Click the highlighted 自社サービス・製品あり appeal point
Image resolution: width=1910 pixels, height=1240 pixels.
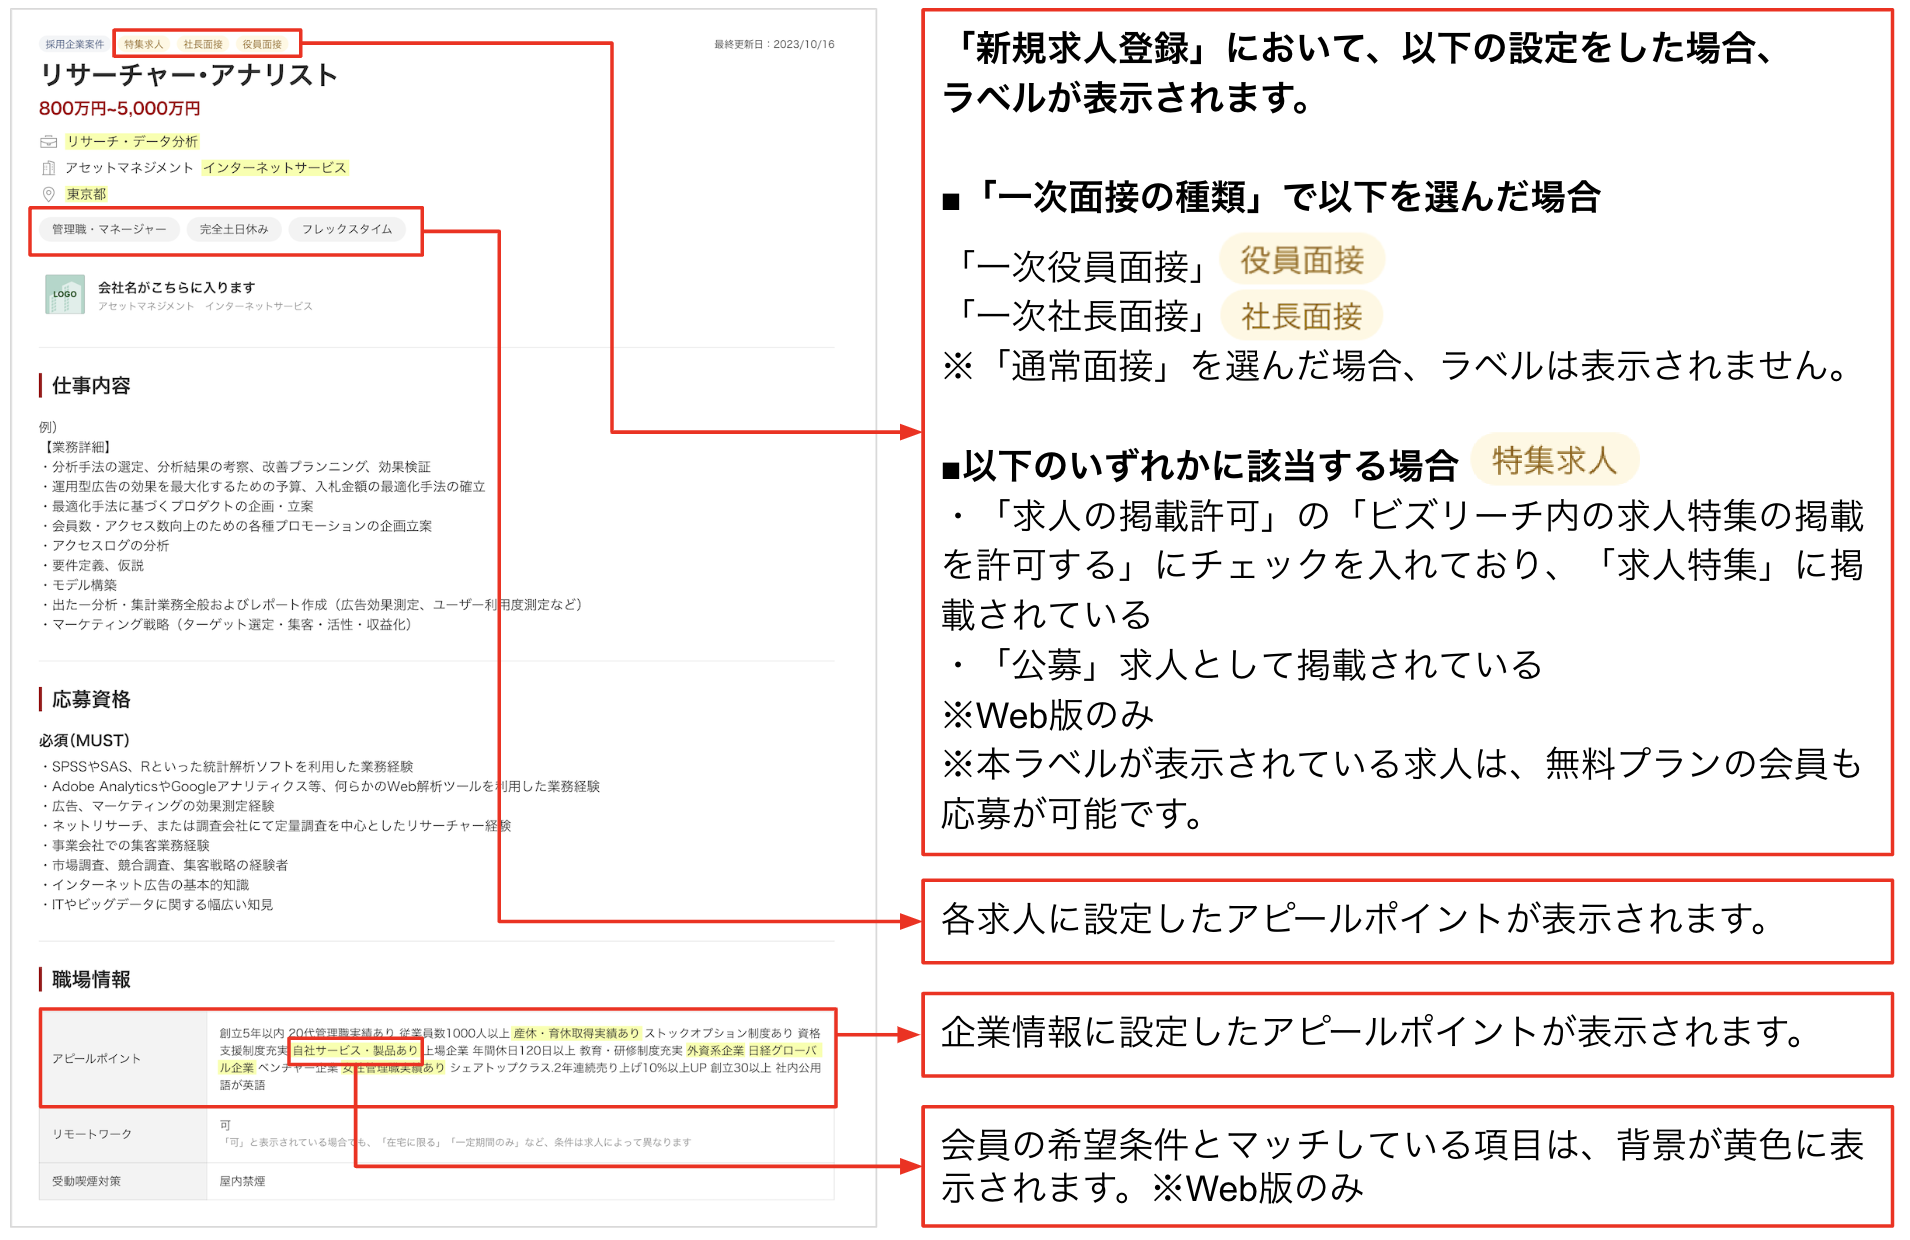[355, 1050]
